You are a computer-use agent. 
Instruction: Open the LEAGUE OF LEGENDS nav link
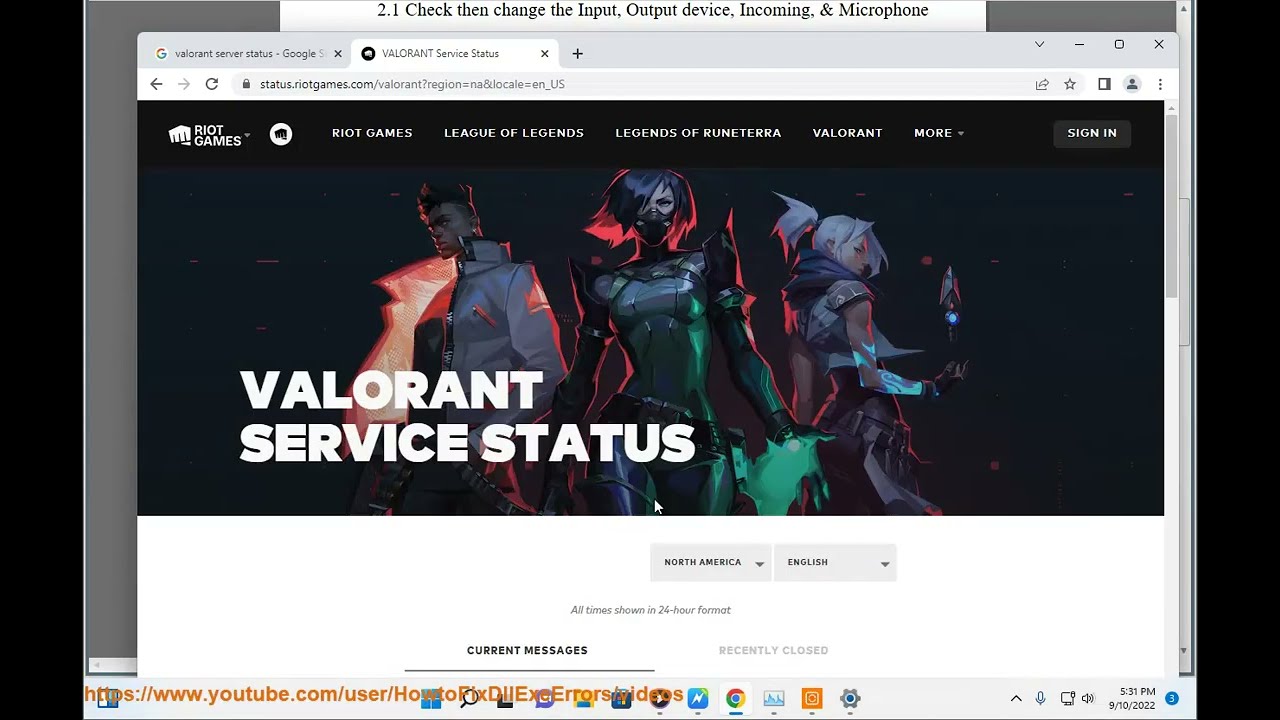(x=514, y=133)
